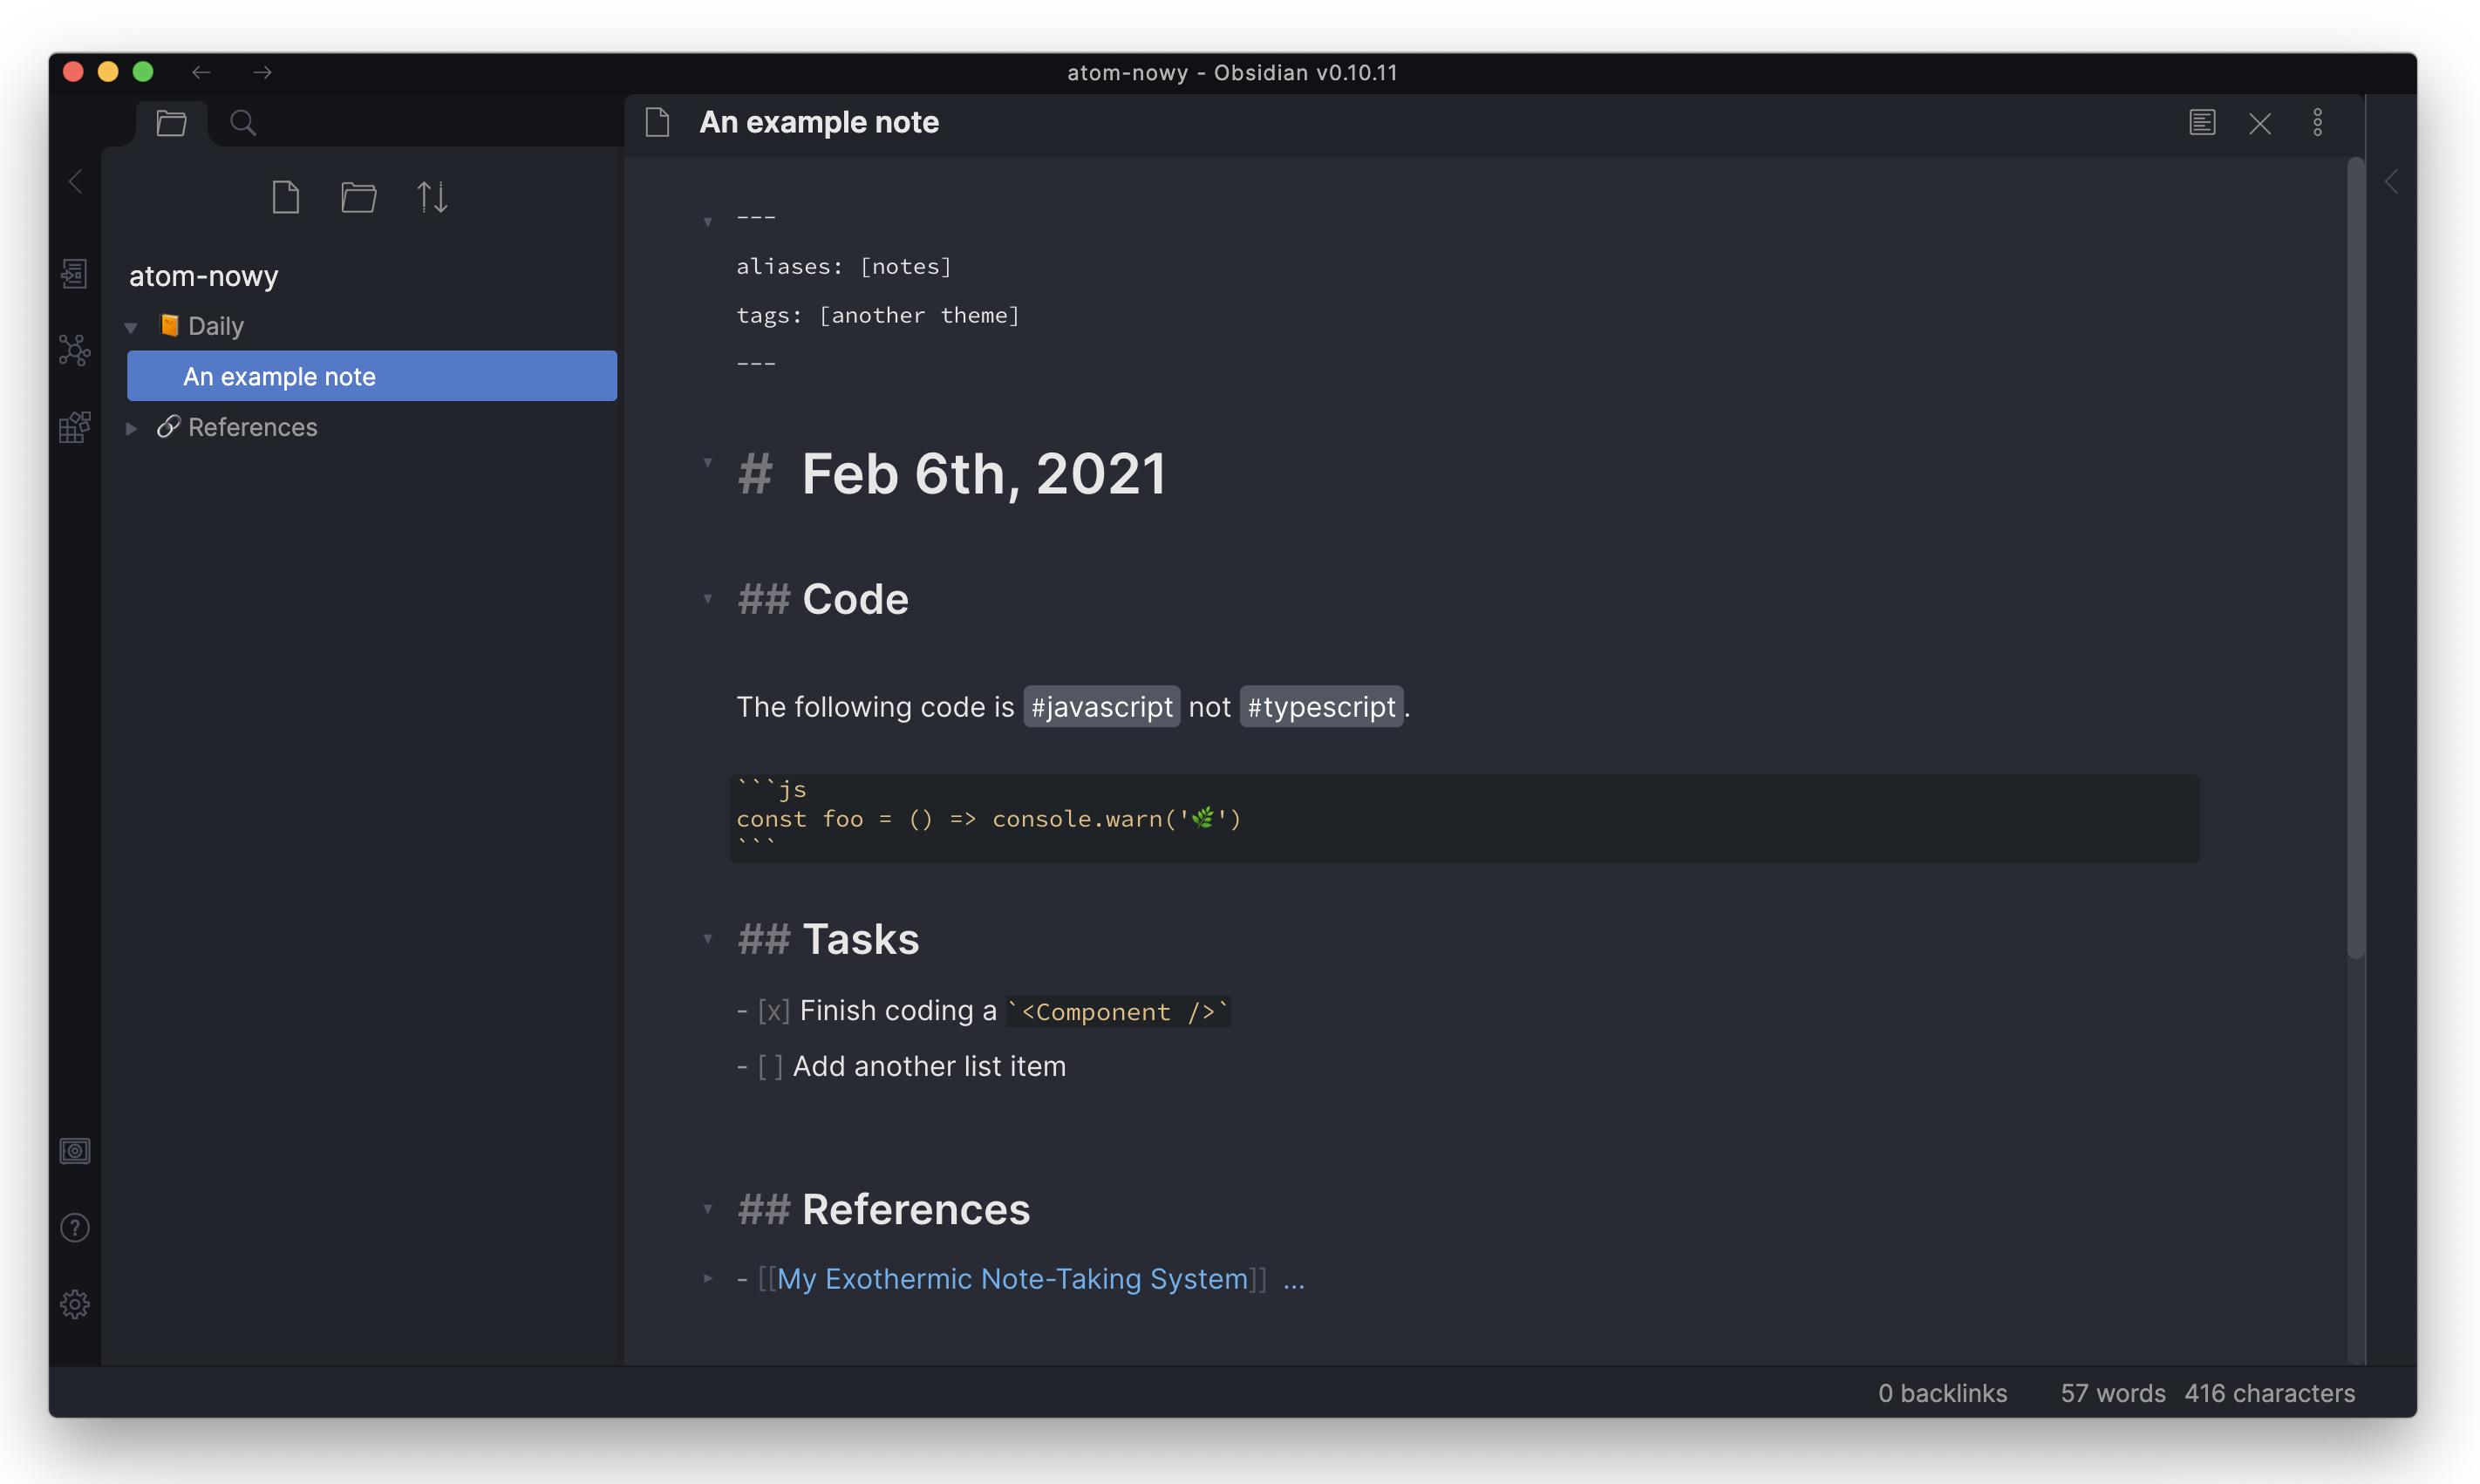Open the settings gear icon
The height and width of the screenshot is (1484, 2480).
(75, 1304)
